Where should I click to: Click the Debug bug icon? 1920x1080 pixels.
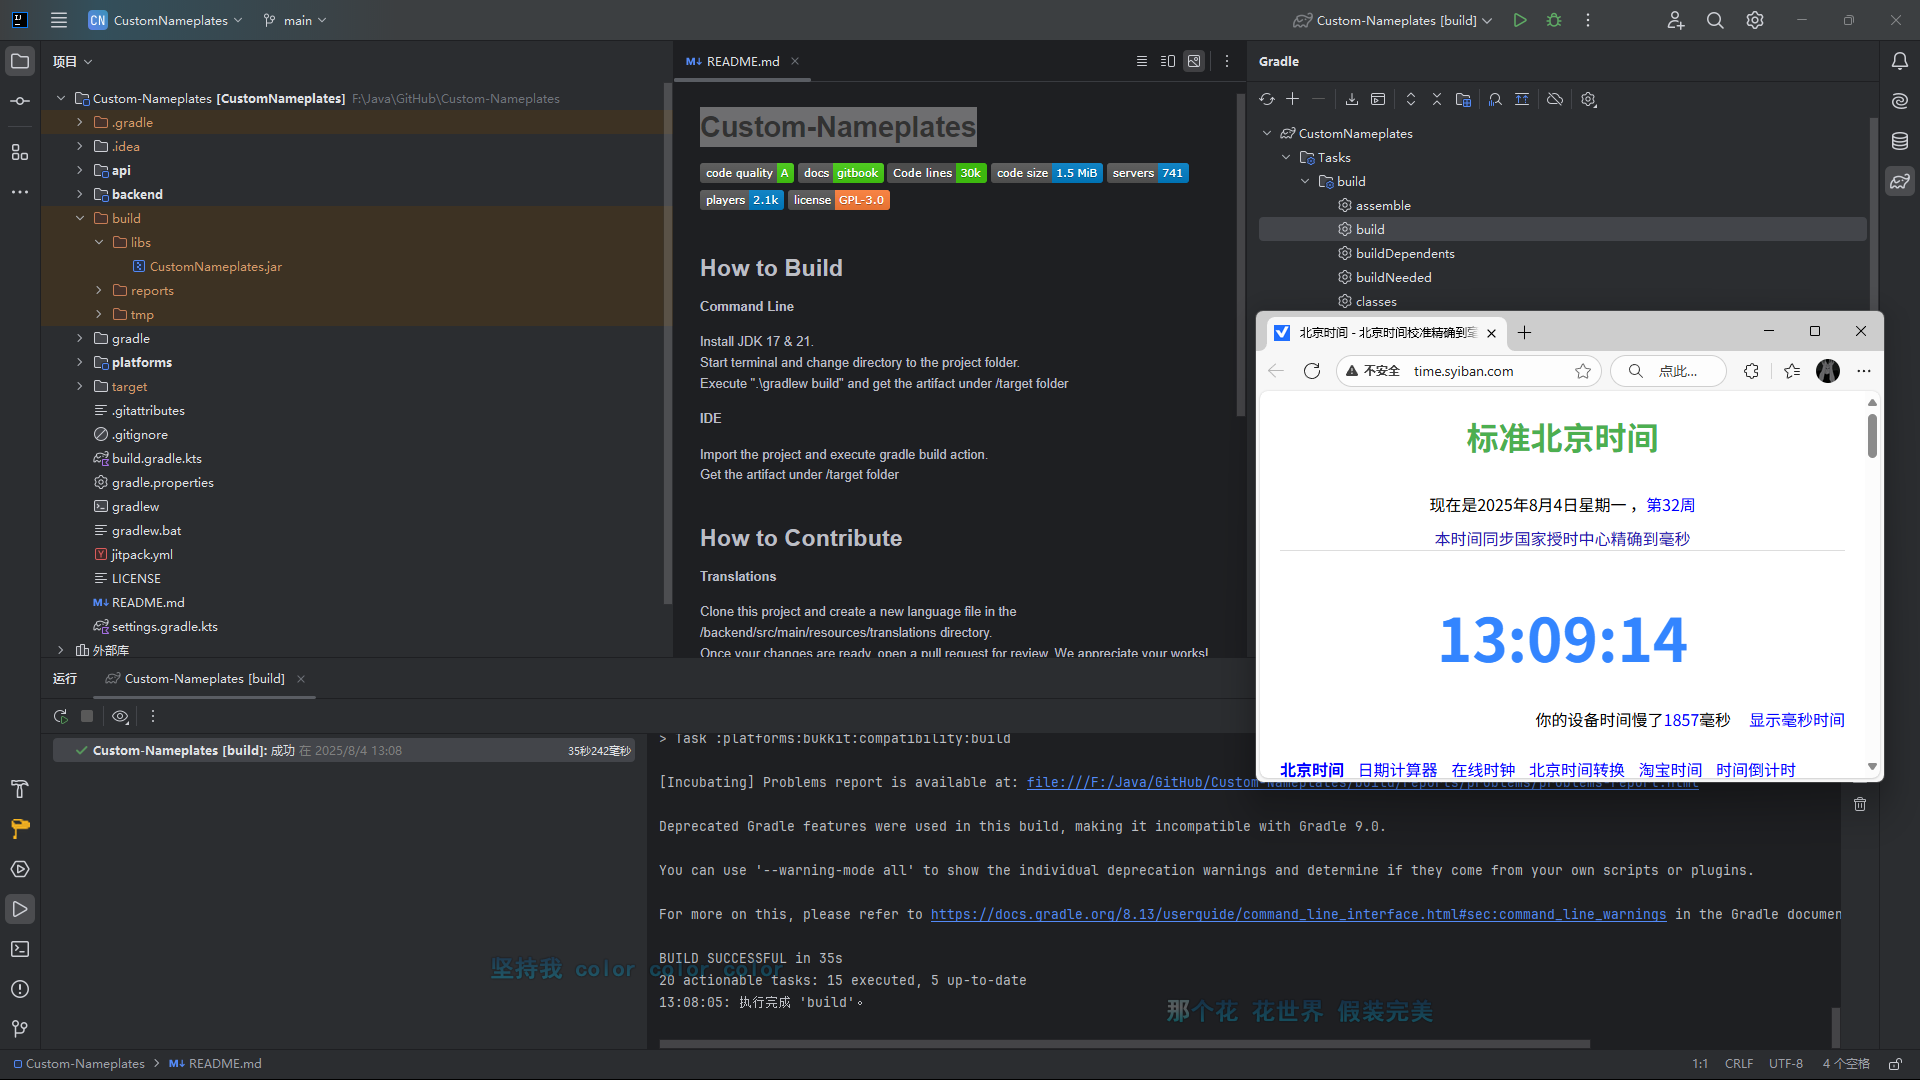click(1554, 20)
